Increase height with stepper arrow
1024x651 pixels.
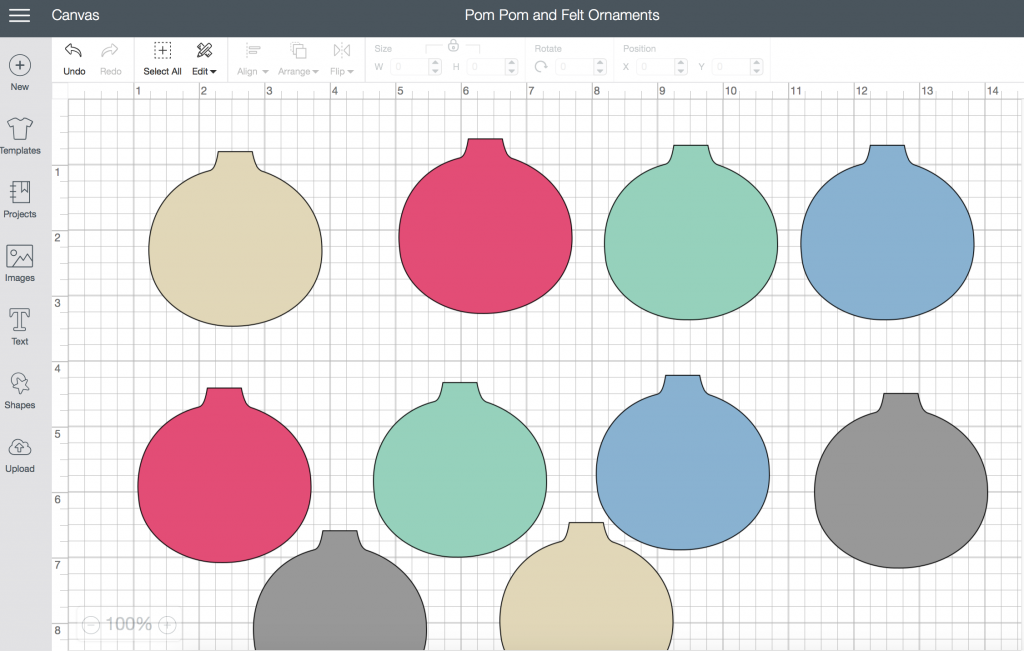click(x=512, y=63)
